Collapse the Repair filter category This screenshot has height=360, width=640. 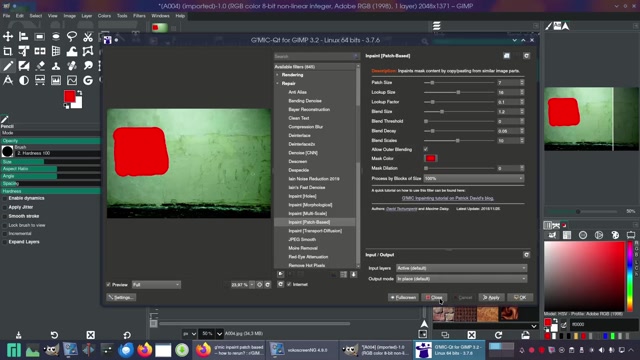point(278,83)
